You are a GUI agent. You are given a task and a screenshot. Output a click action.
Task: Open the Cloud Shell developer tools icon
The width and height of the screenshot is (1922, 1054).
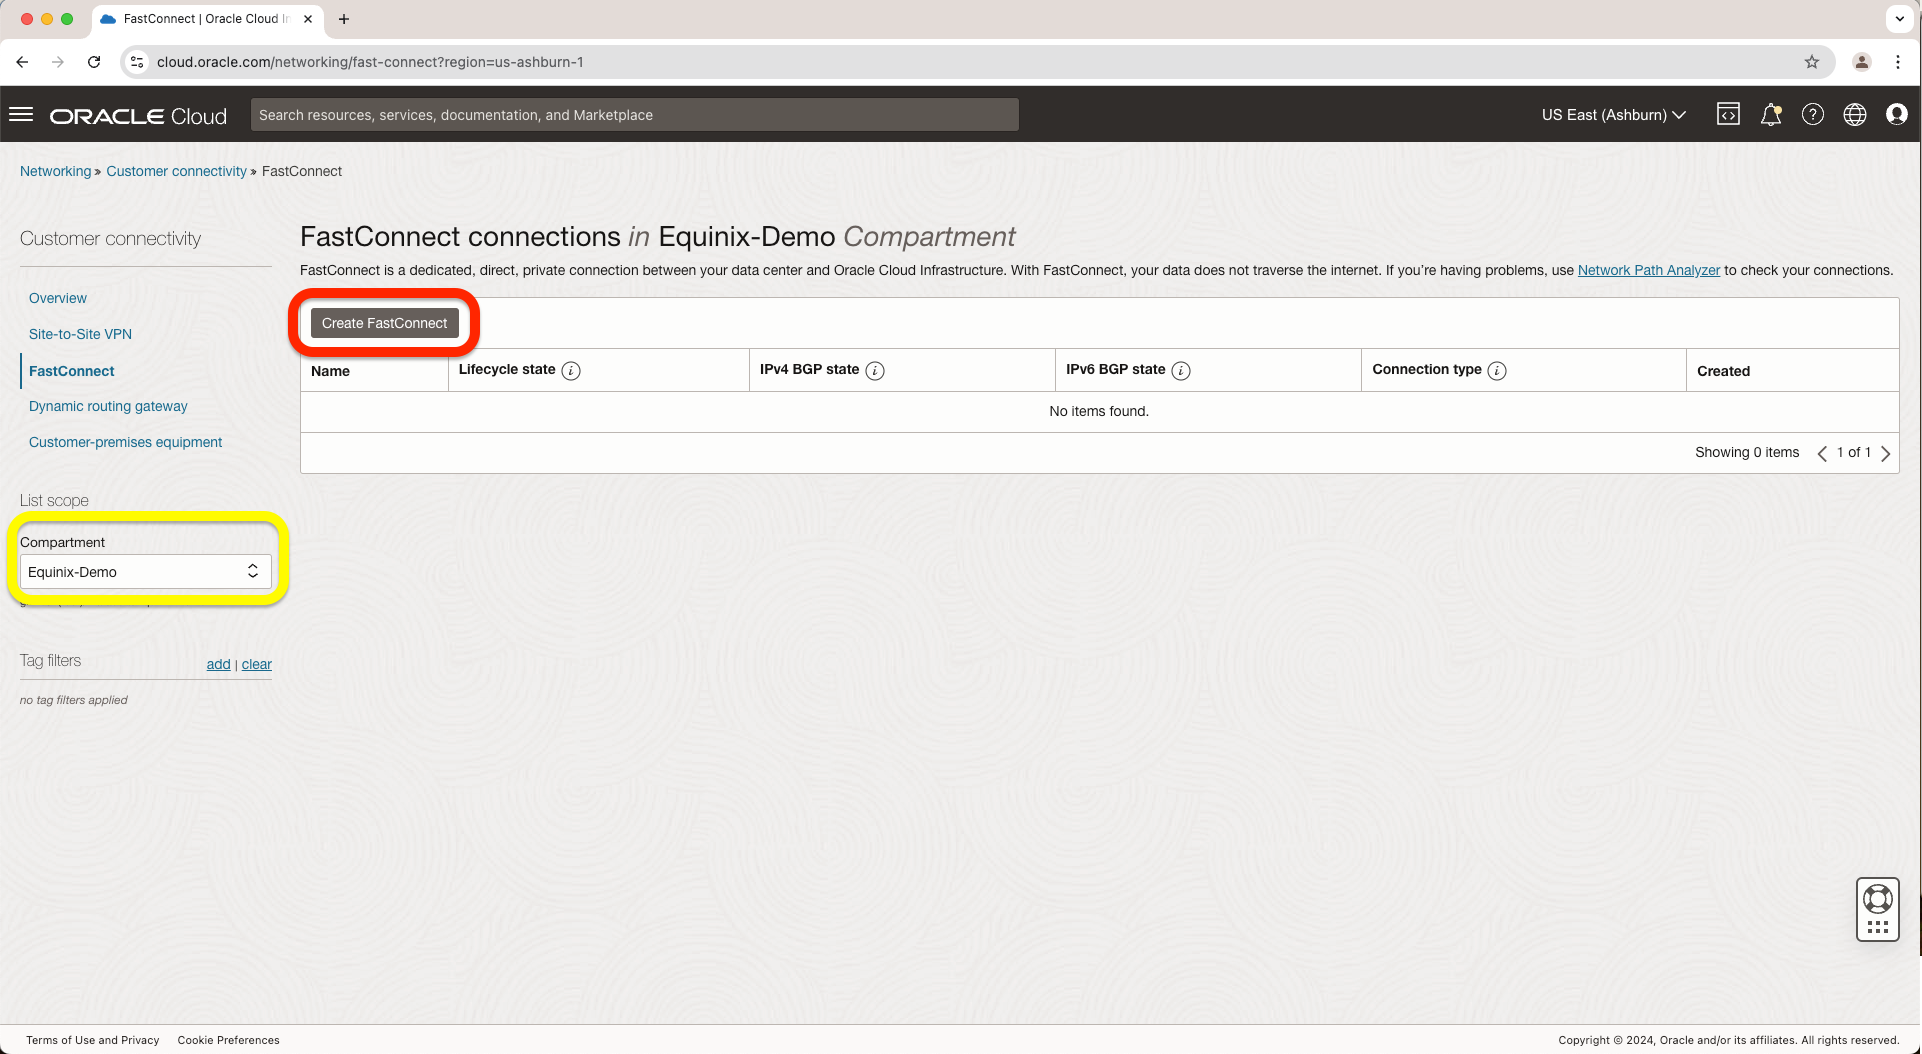(1728, 115)
